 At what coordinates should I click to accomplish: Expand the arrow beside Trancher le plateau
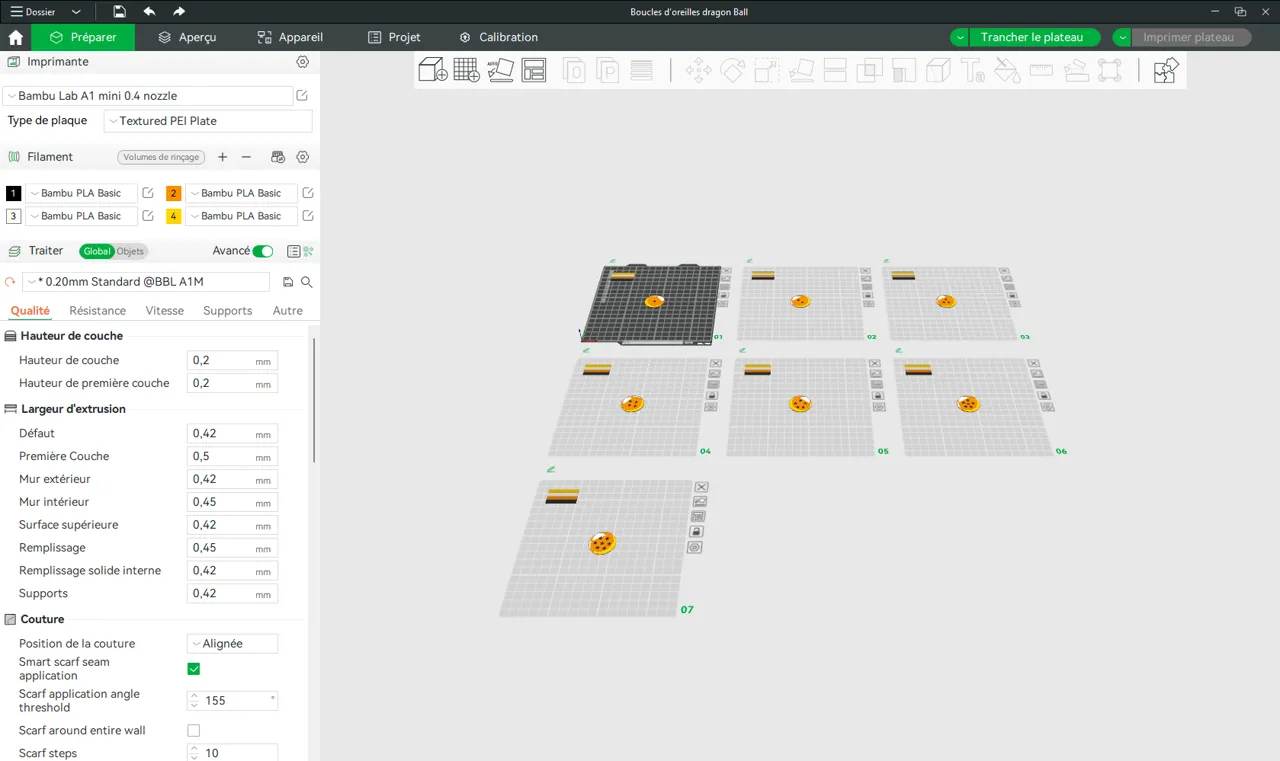(960, 37)
